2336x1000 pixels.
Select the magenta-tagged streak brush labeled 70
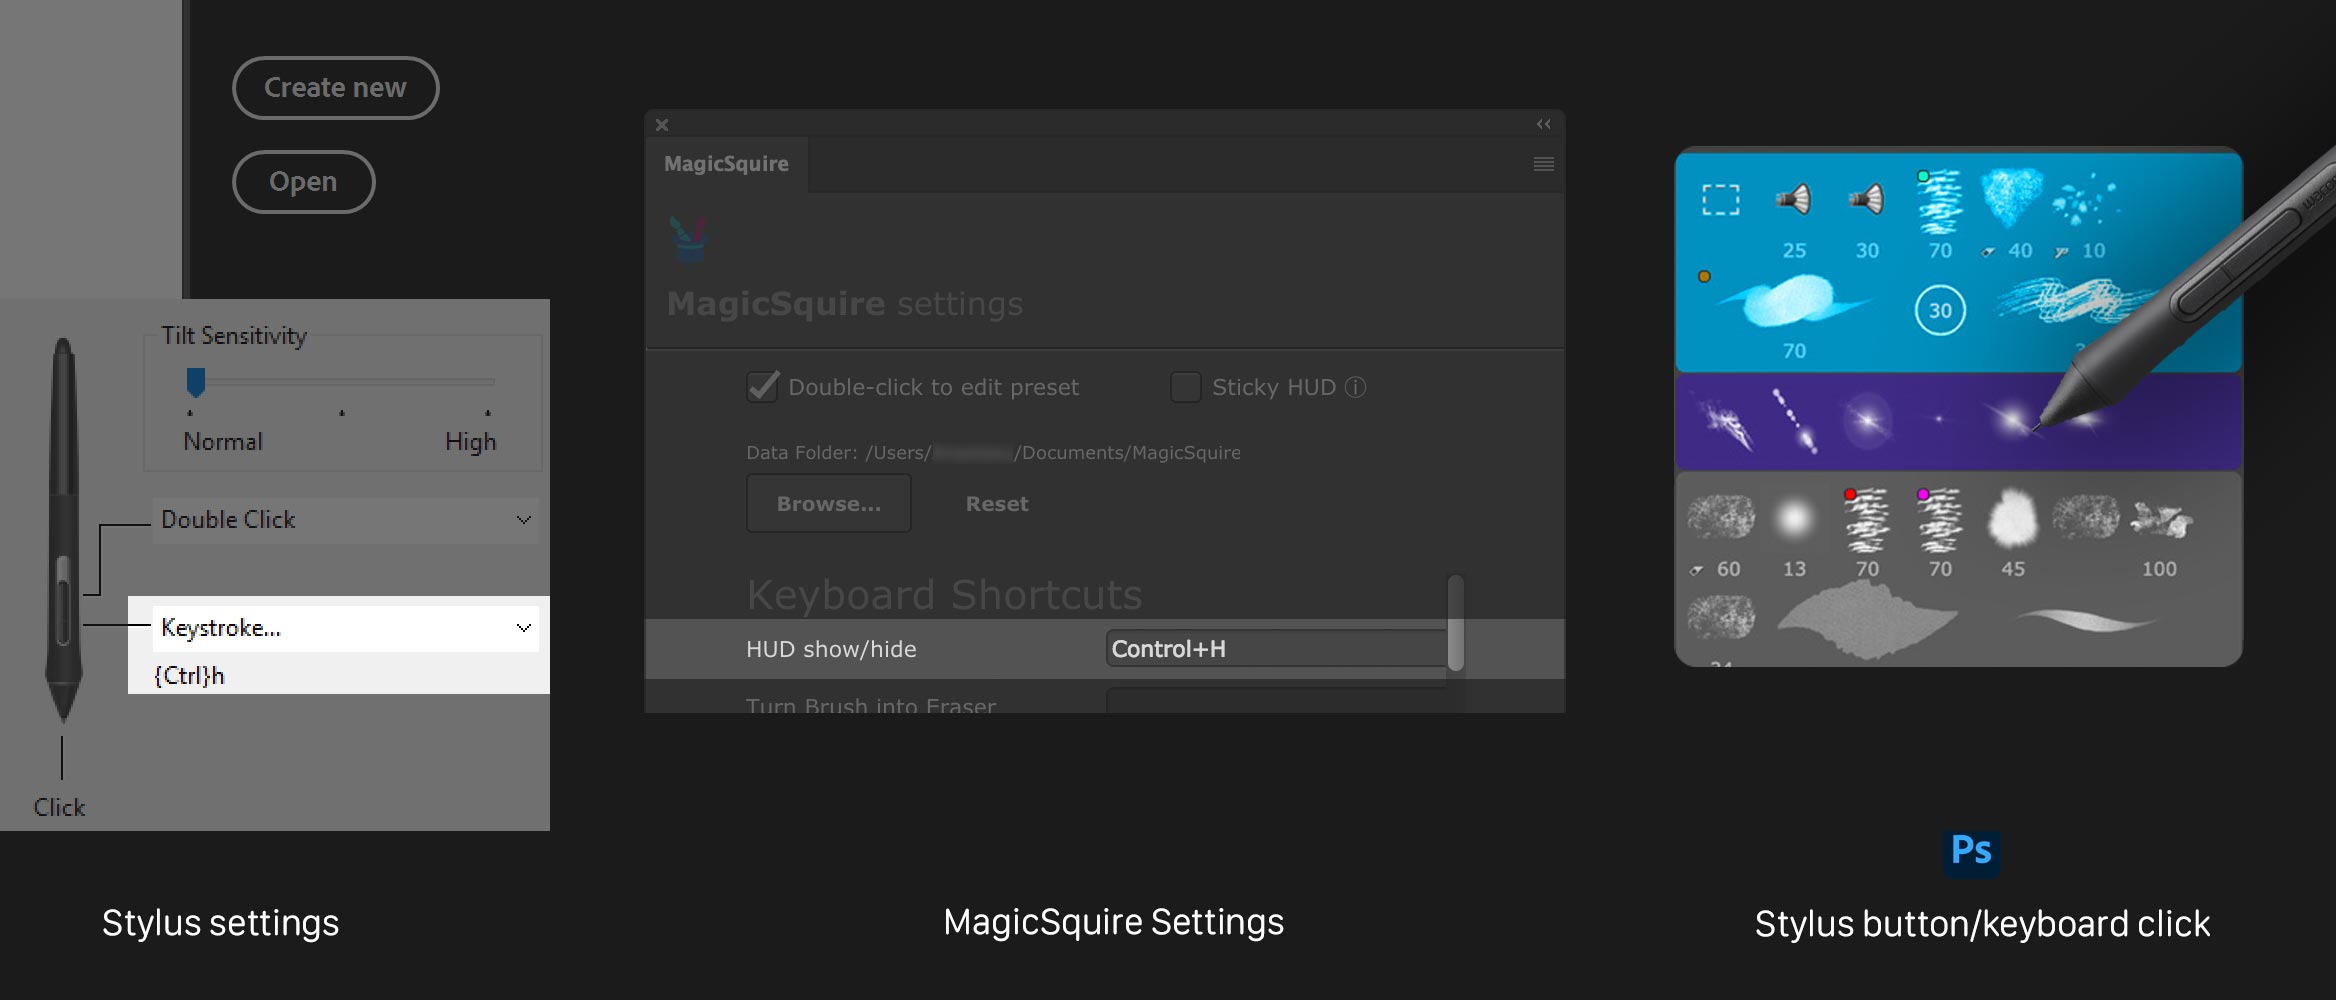1939,520
